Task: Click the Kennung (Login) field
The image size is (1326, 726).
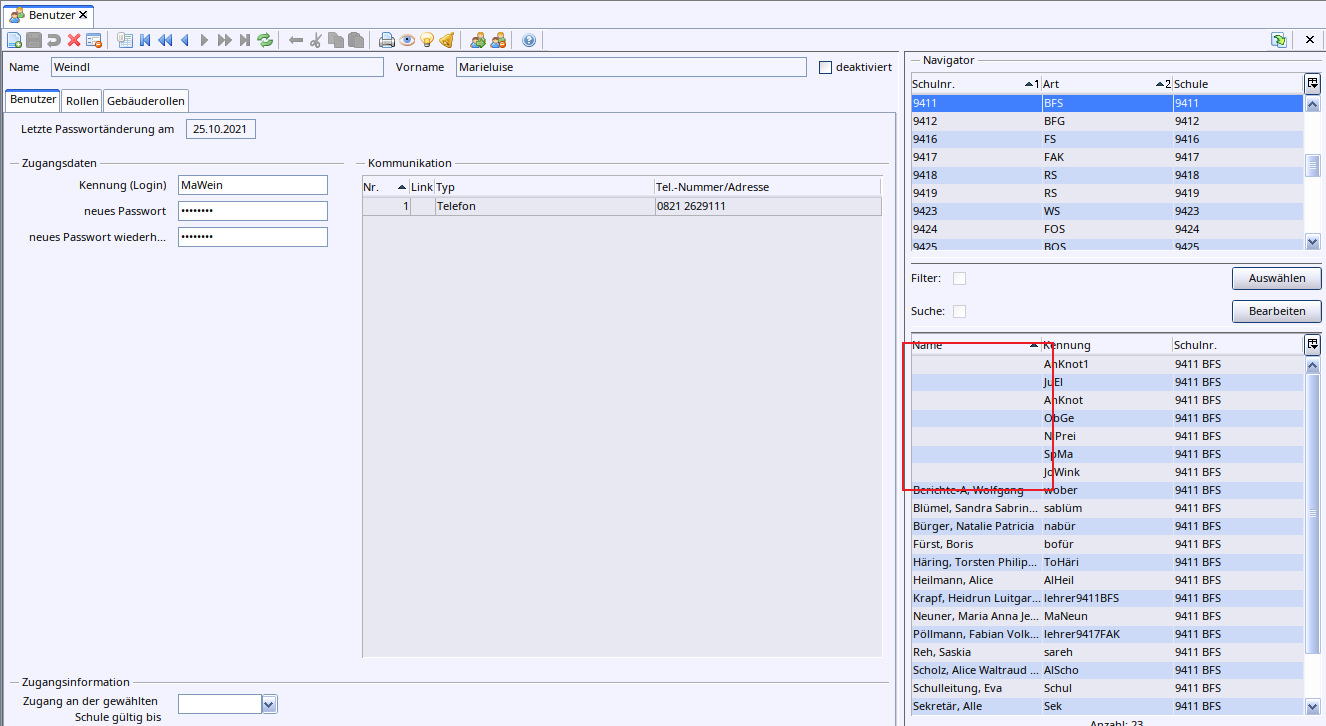Action: point(253,185)
